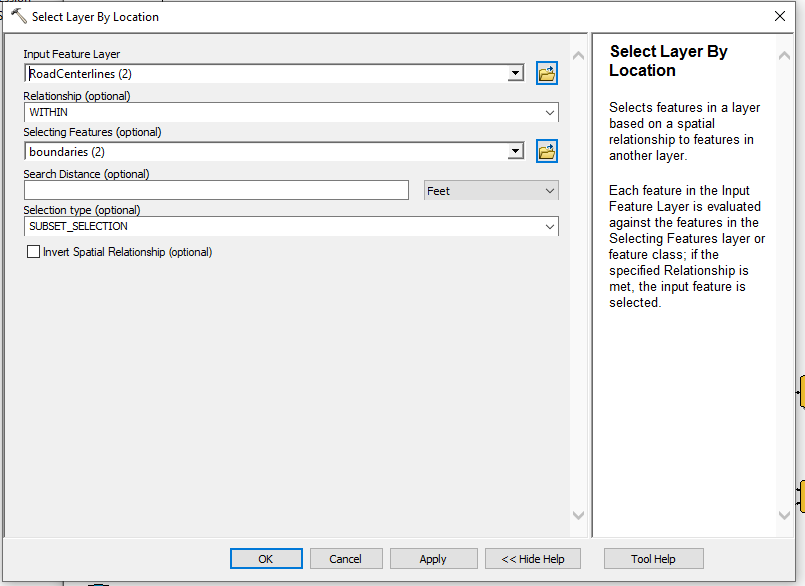Open Input Feature Layer dropdown arrow
The image size is (805, 586).
(515, 73)
